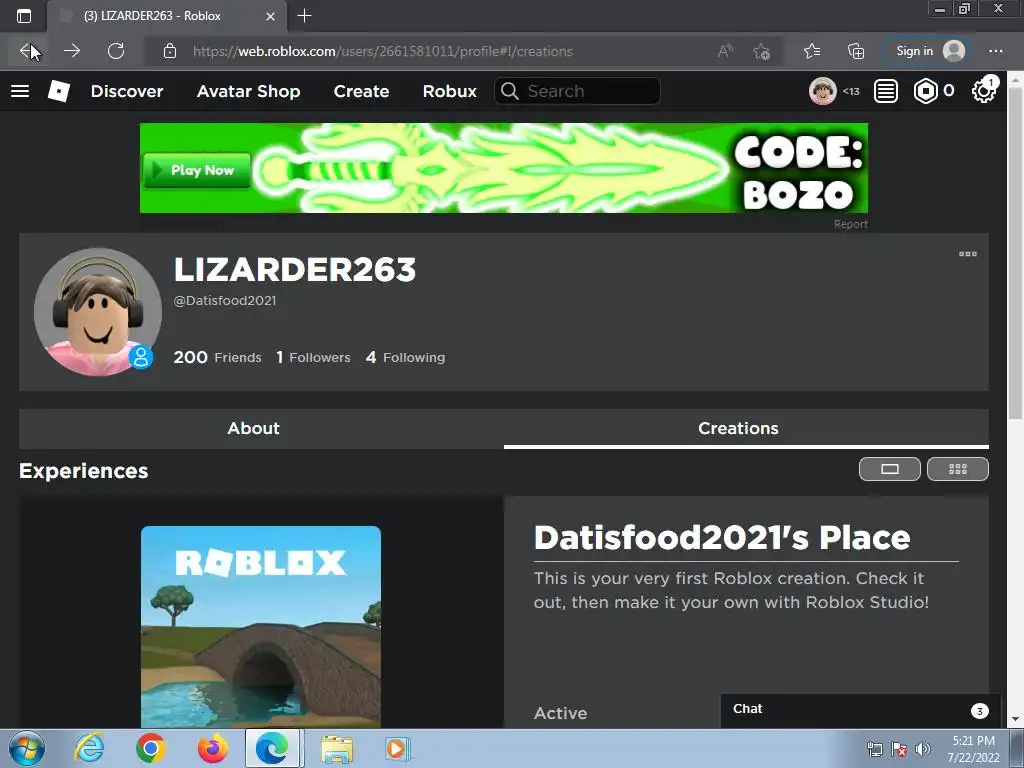Click the user avatar icon in navbar

pos(822,91)
